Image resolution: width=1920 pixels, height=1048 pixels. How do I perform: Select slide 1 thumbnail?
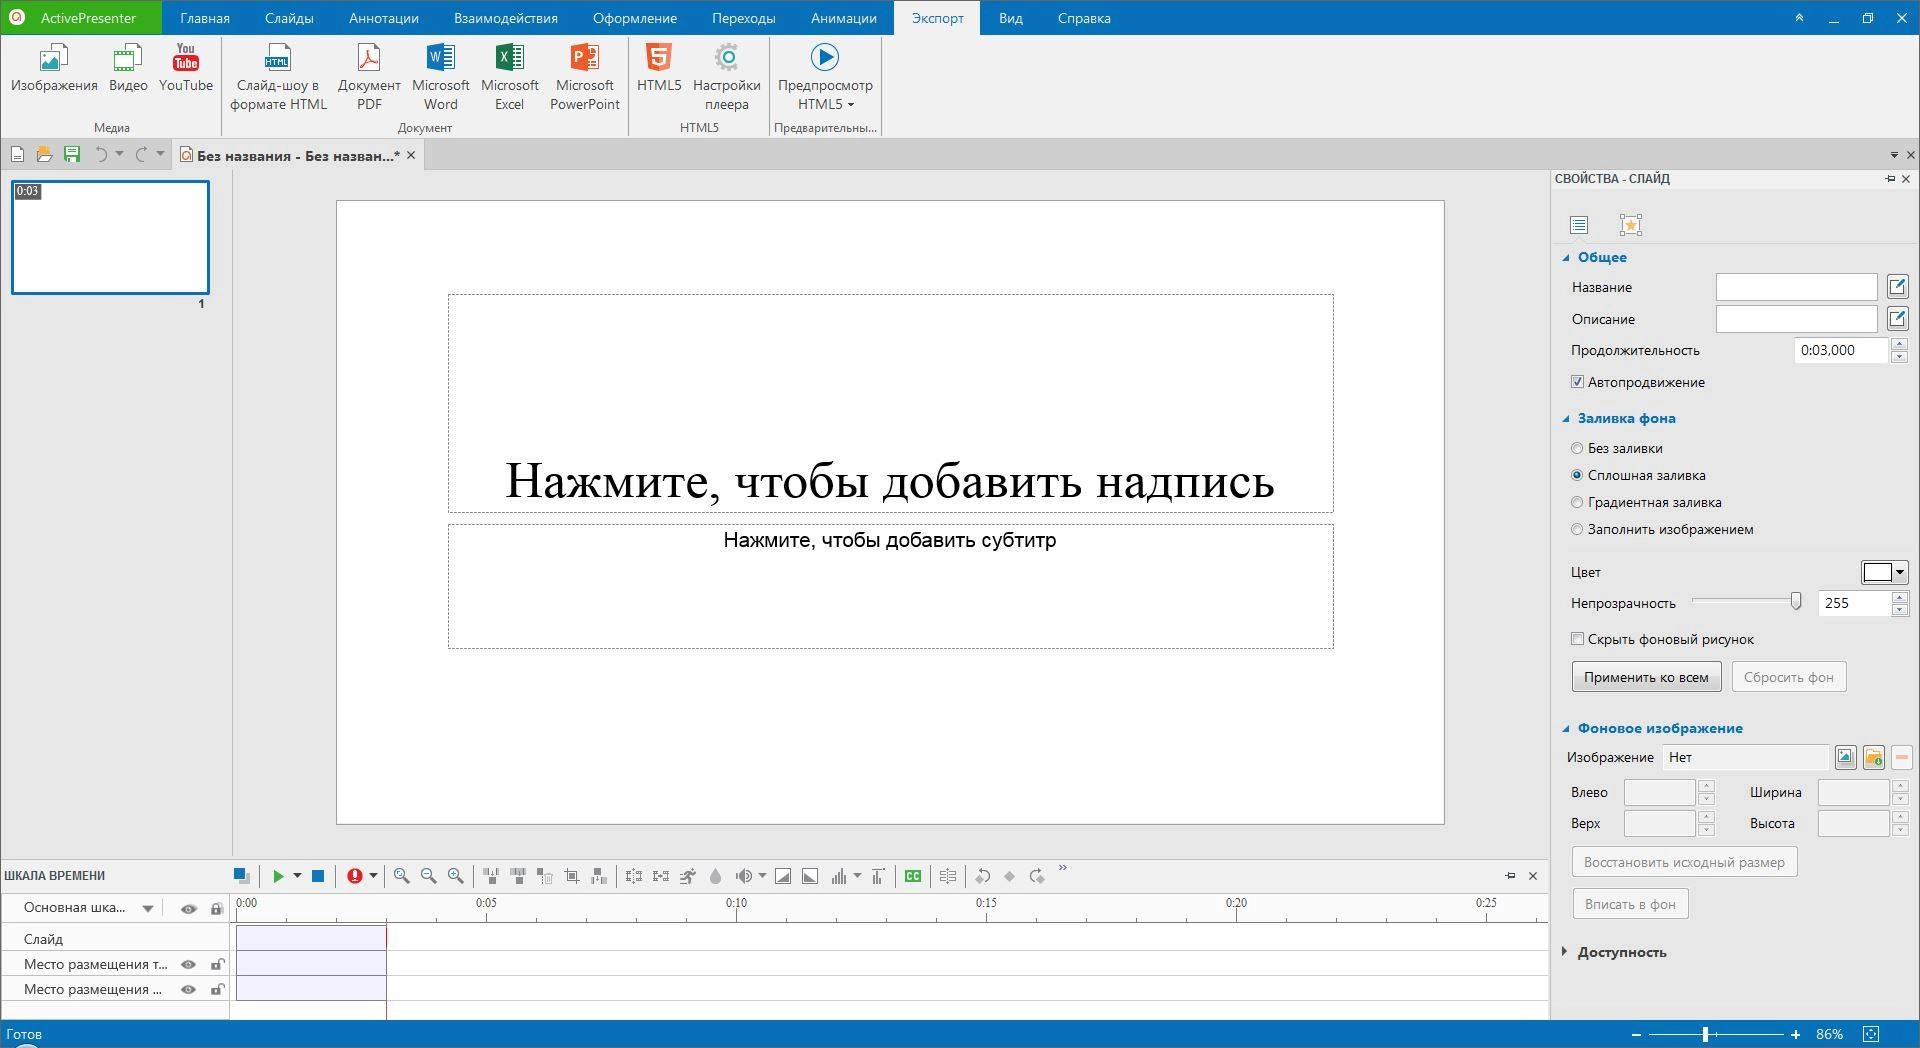pos(110,237)
